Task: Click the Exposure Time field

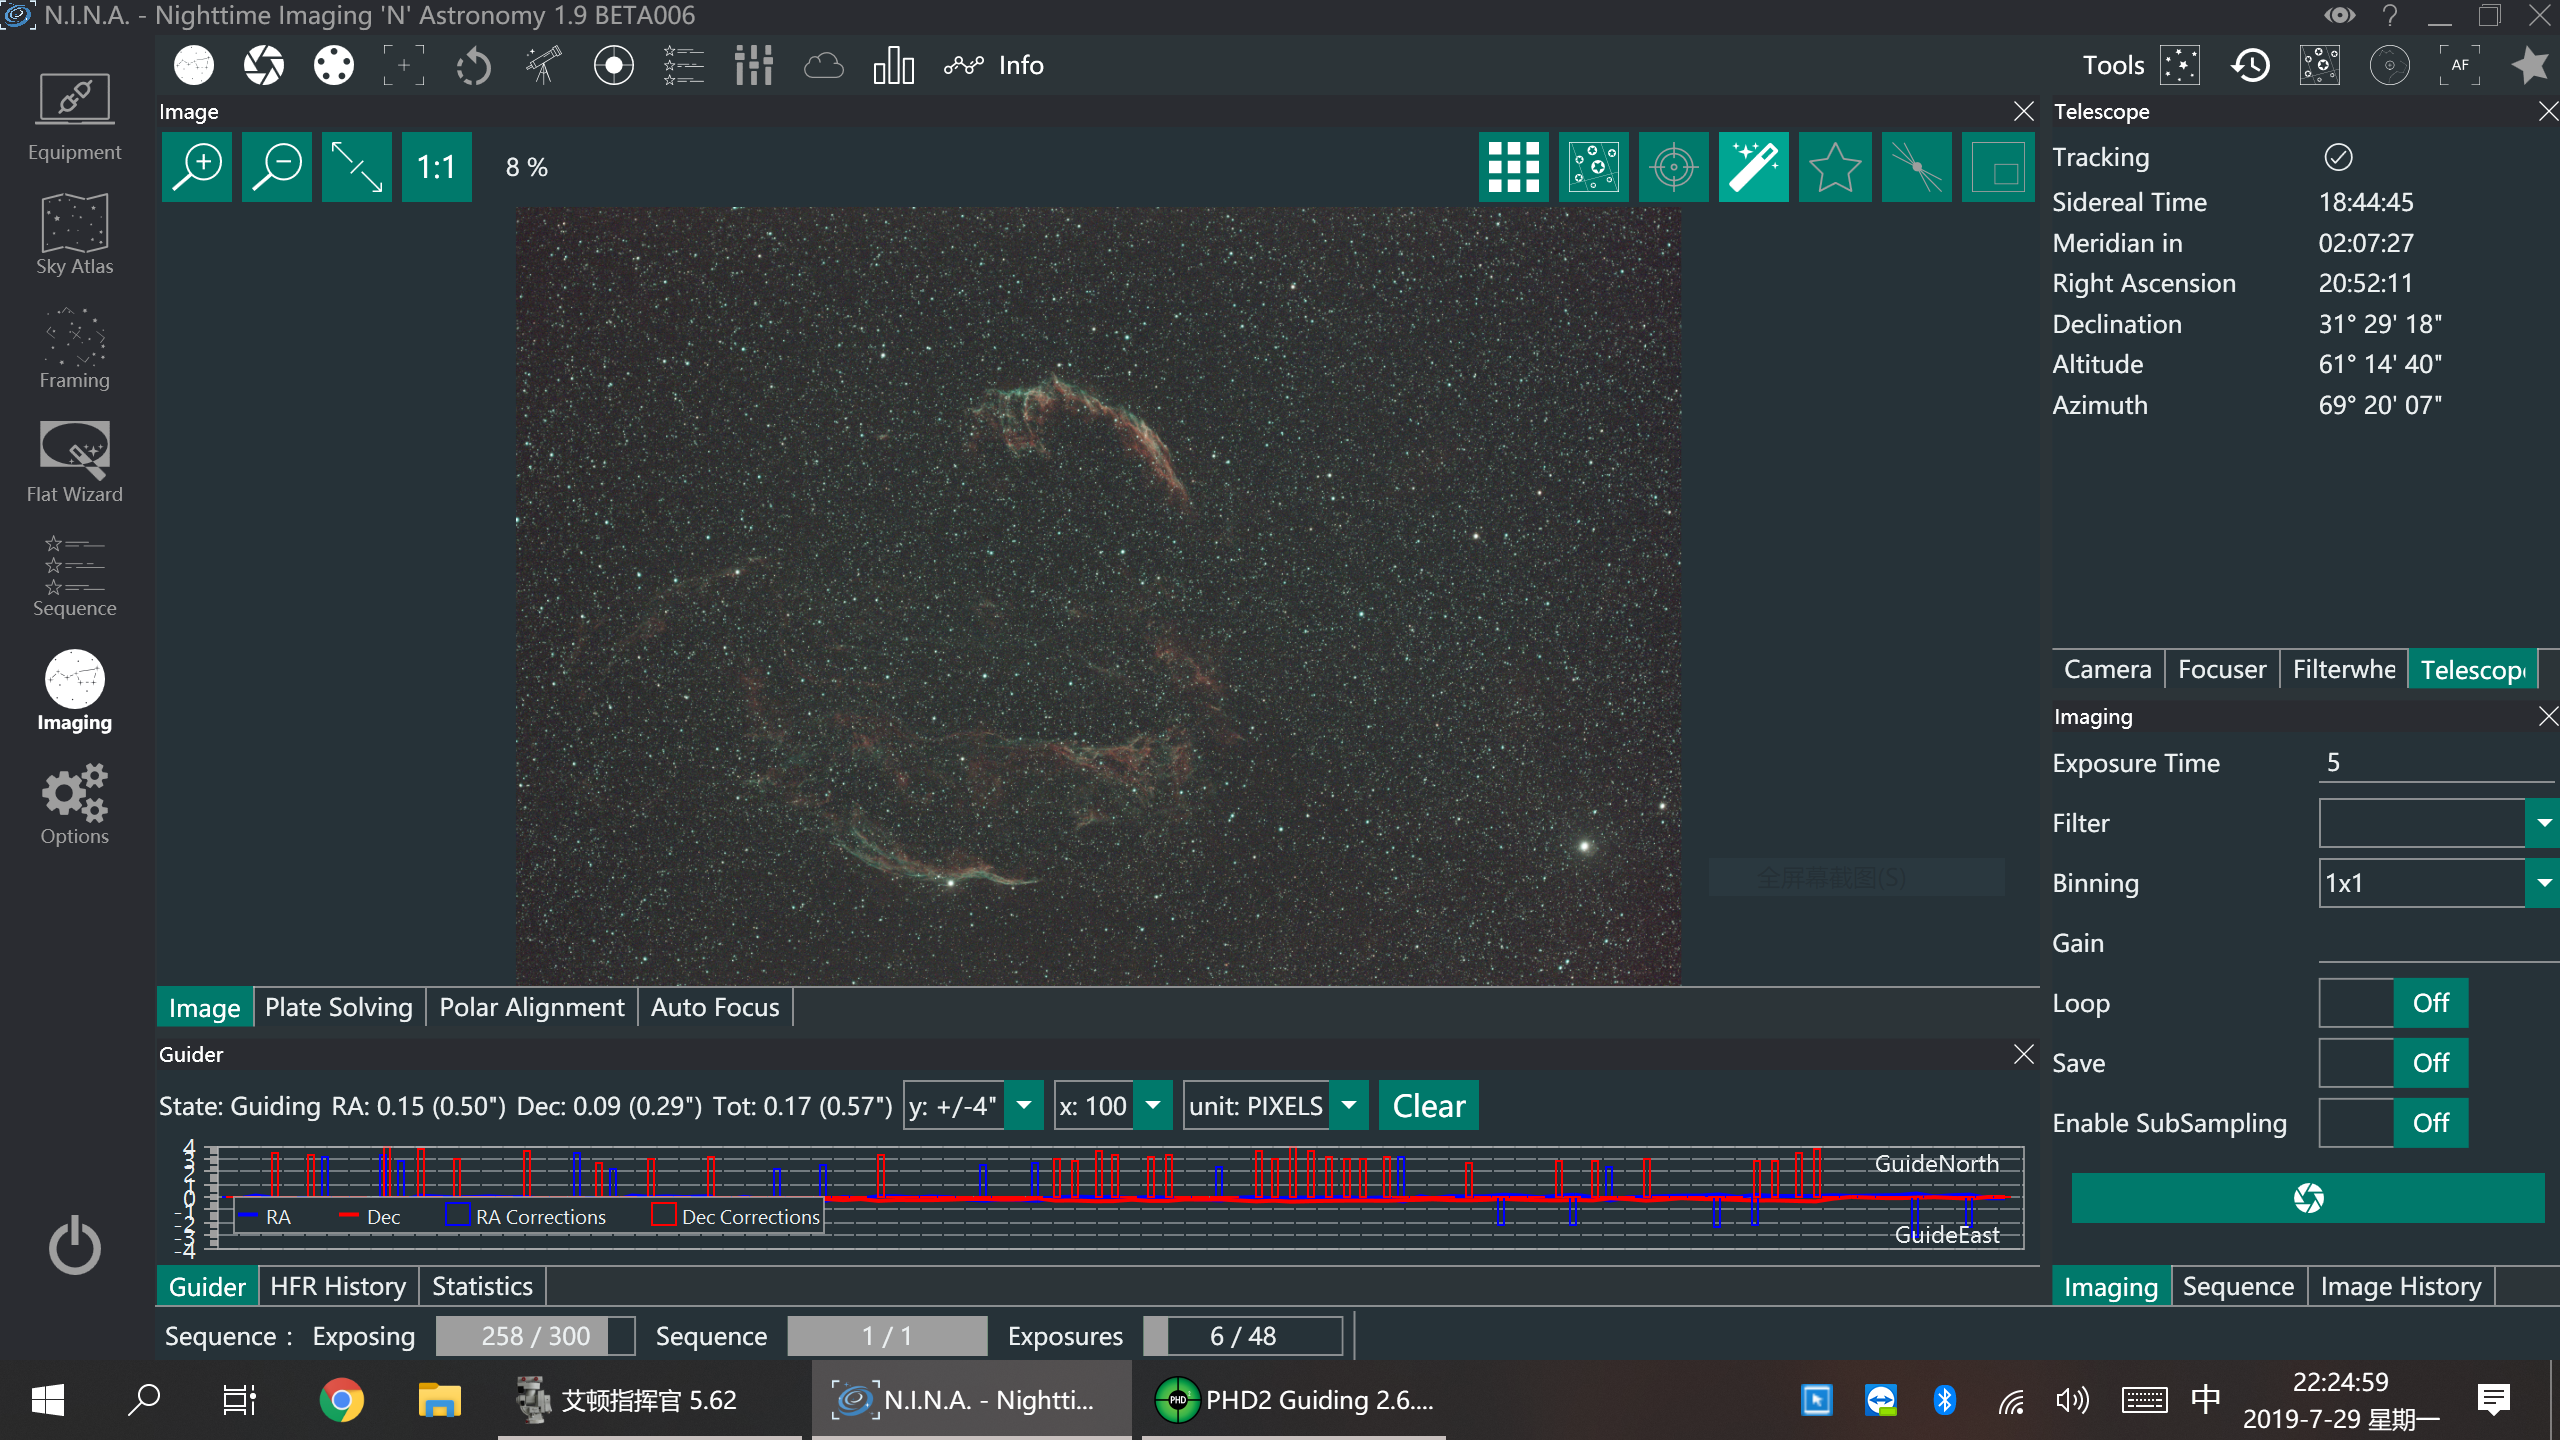Action: click(x=2437, y=762)
